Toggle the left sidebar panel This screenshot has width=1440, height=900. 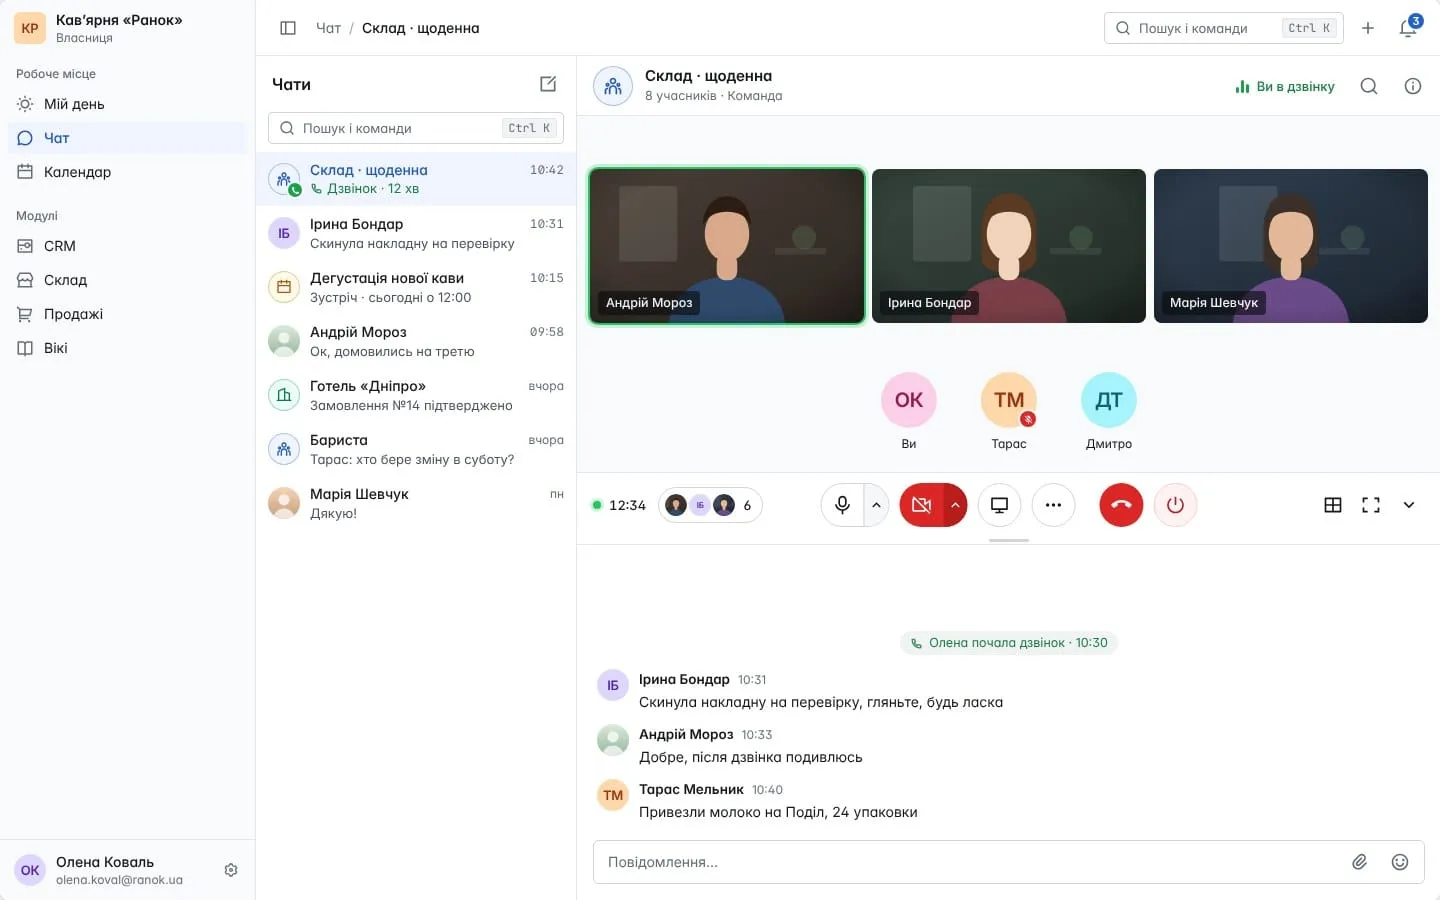coord(288,28)
